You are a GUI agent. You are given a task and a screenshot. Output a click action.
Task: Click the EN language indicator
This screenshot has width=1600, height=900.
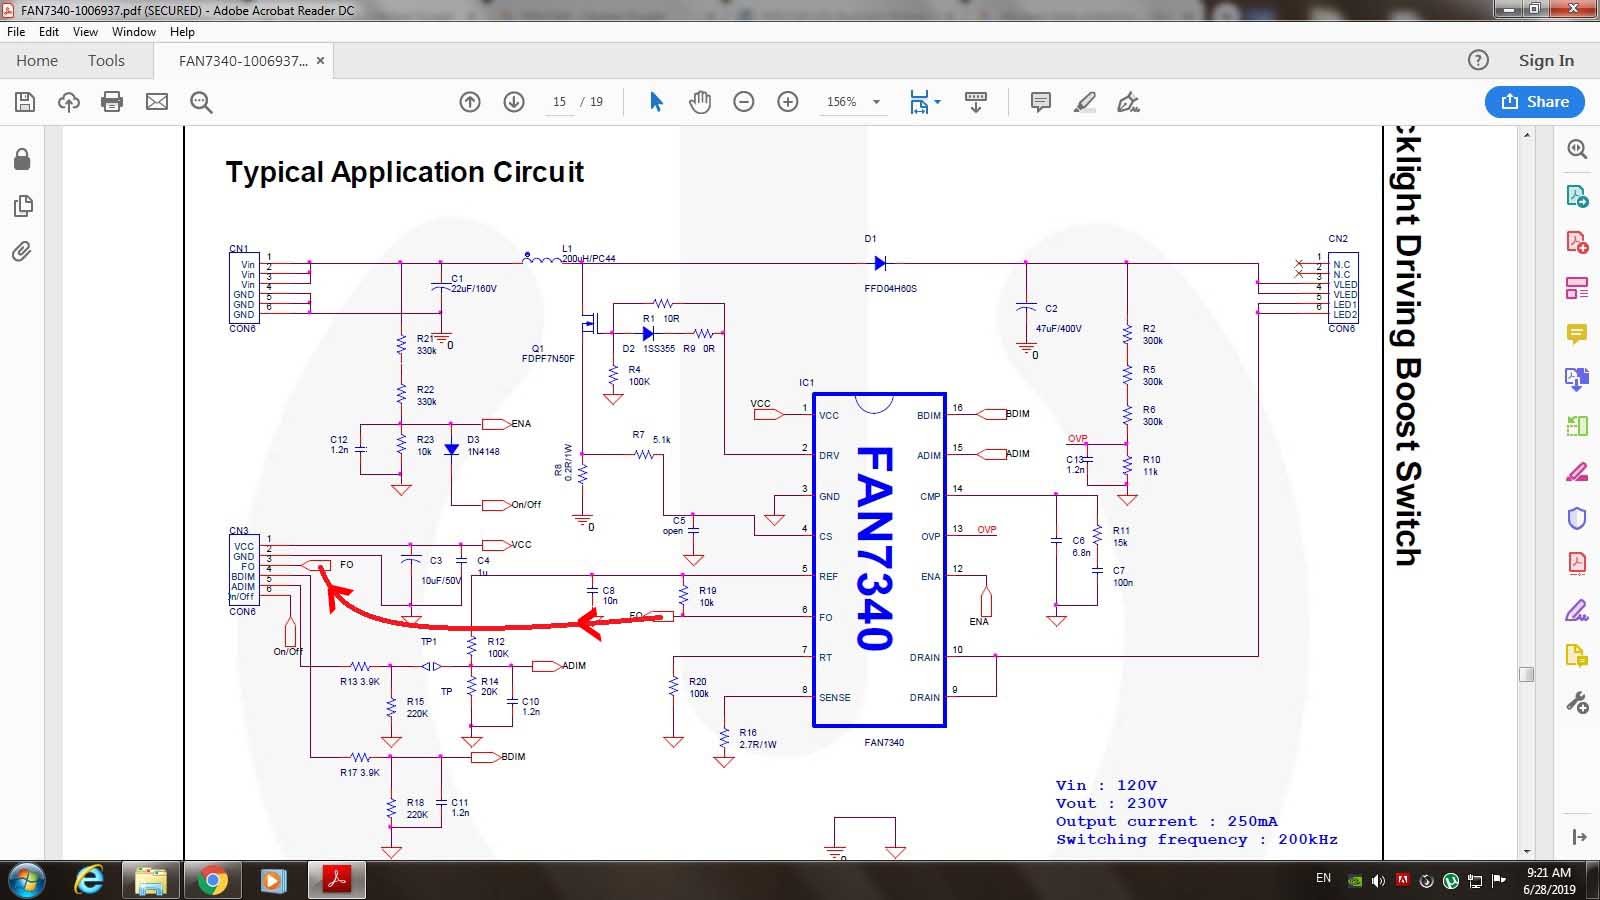click(x=1323, y=878)
